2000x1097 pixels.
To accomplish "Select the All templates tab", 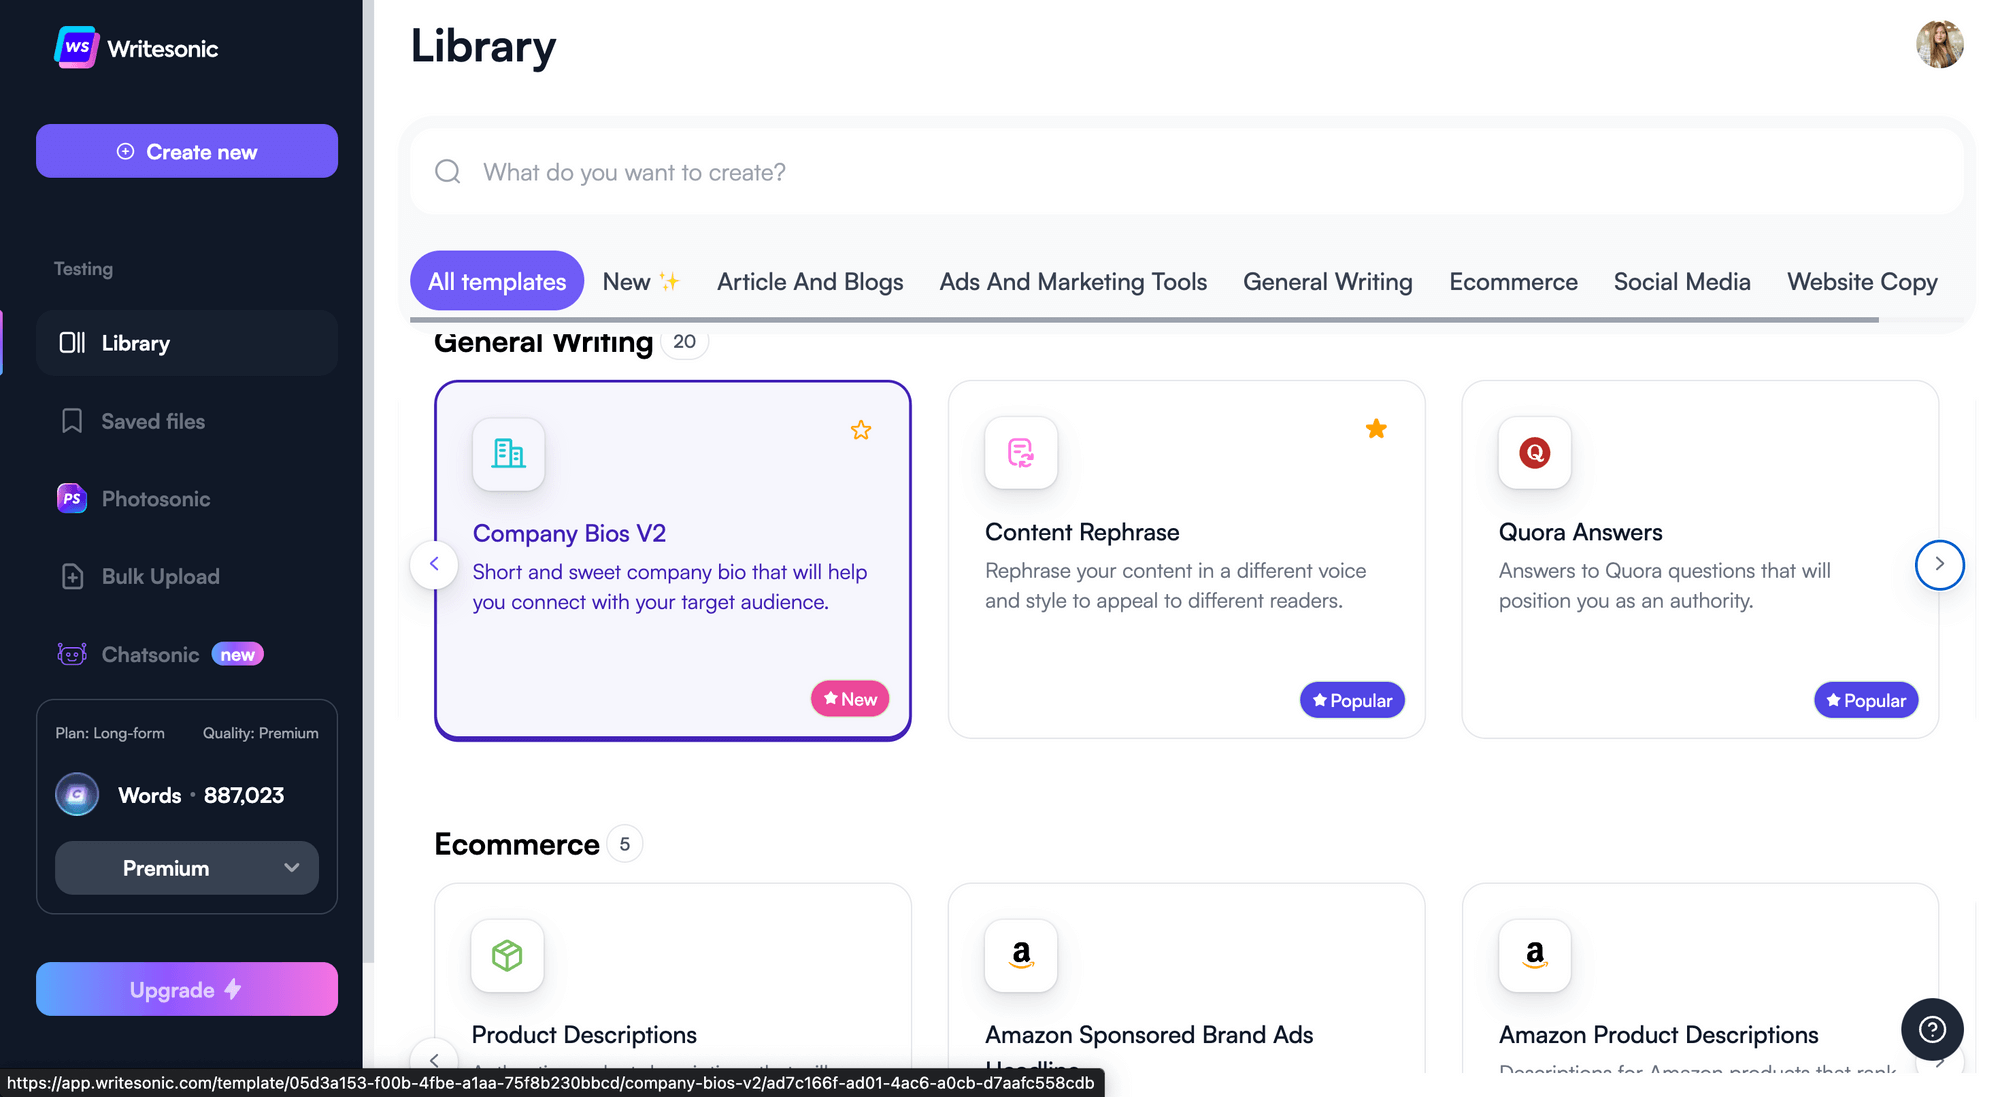I will pyautogui.click(x=497, y=280).
